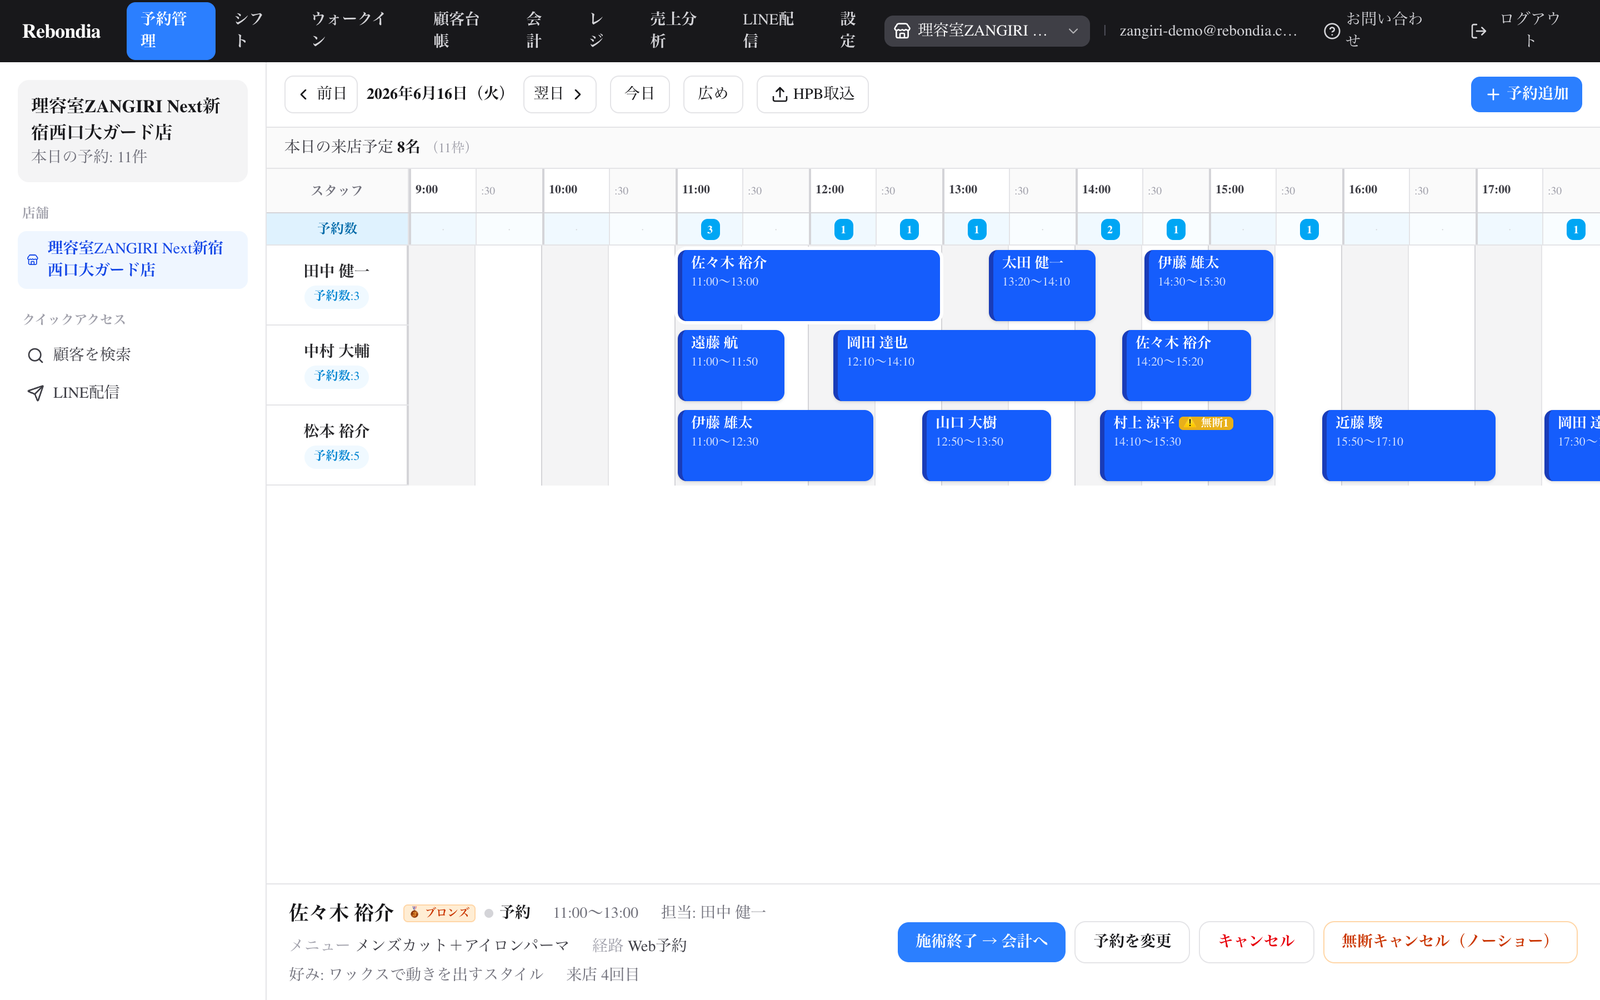Select 太田 健一 13:20〜14:10 appointment
The height and width of the screenshot is (1000, 1600).
pos(1042,286)
